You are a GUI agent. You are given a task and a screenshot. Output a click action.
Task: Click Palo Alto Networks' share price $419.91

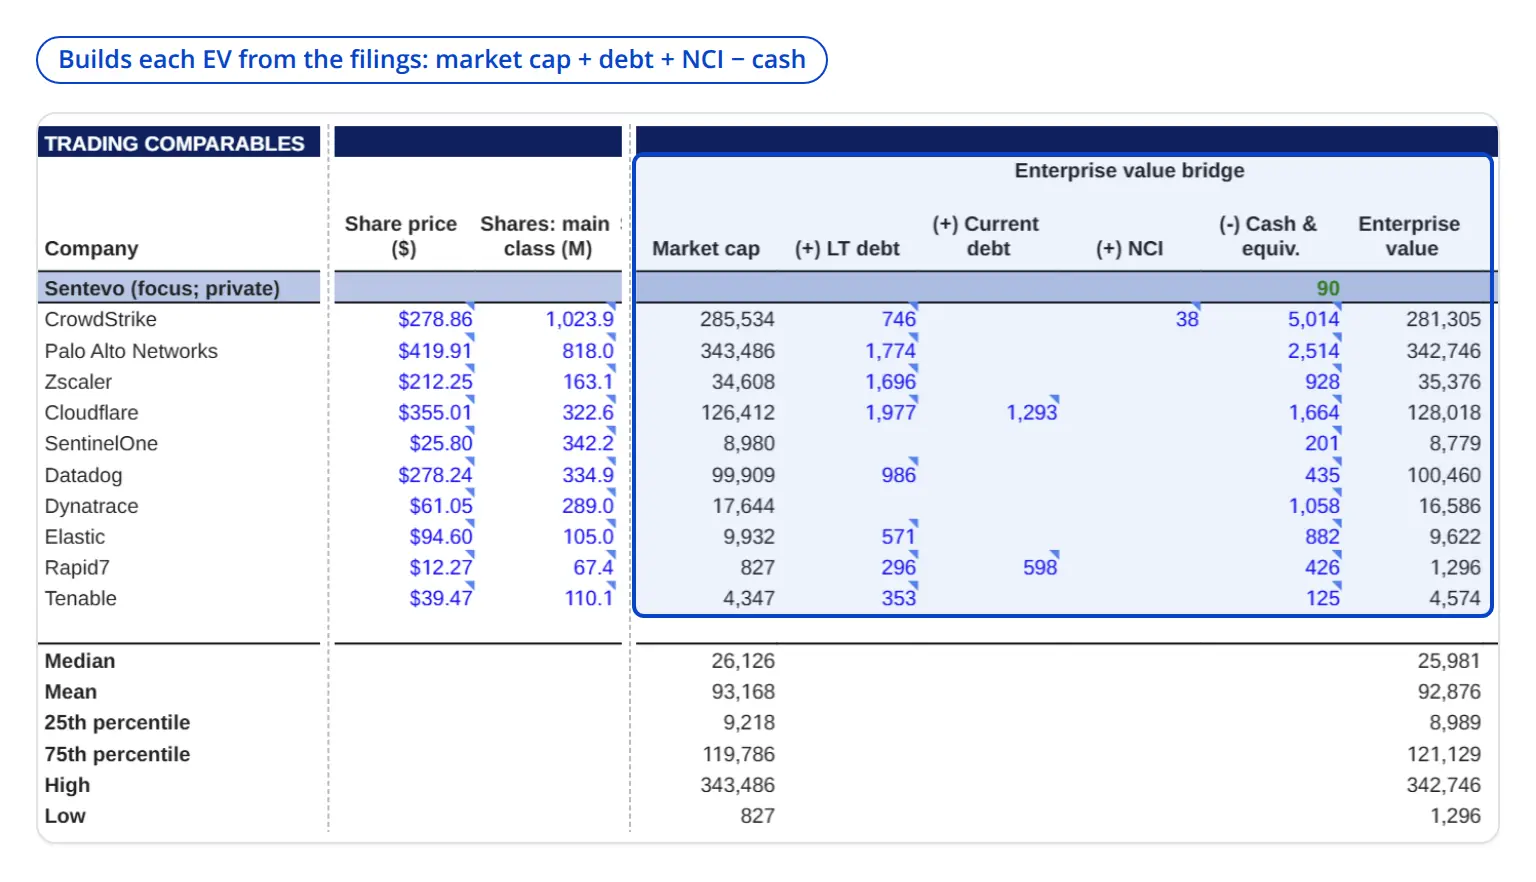point(435,351)
